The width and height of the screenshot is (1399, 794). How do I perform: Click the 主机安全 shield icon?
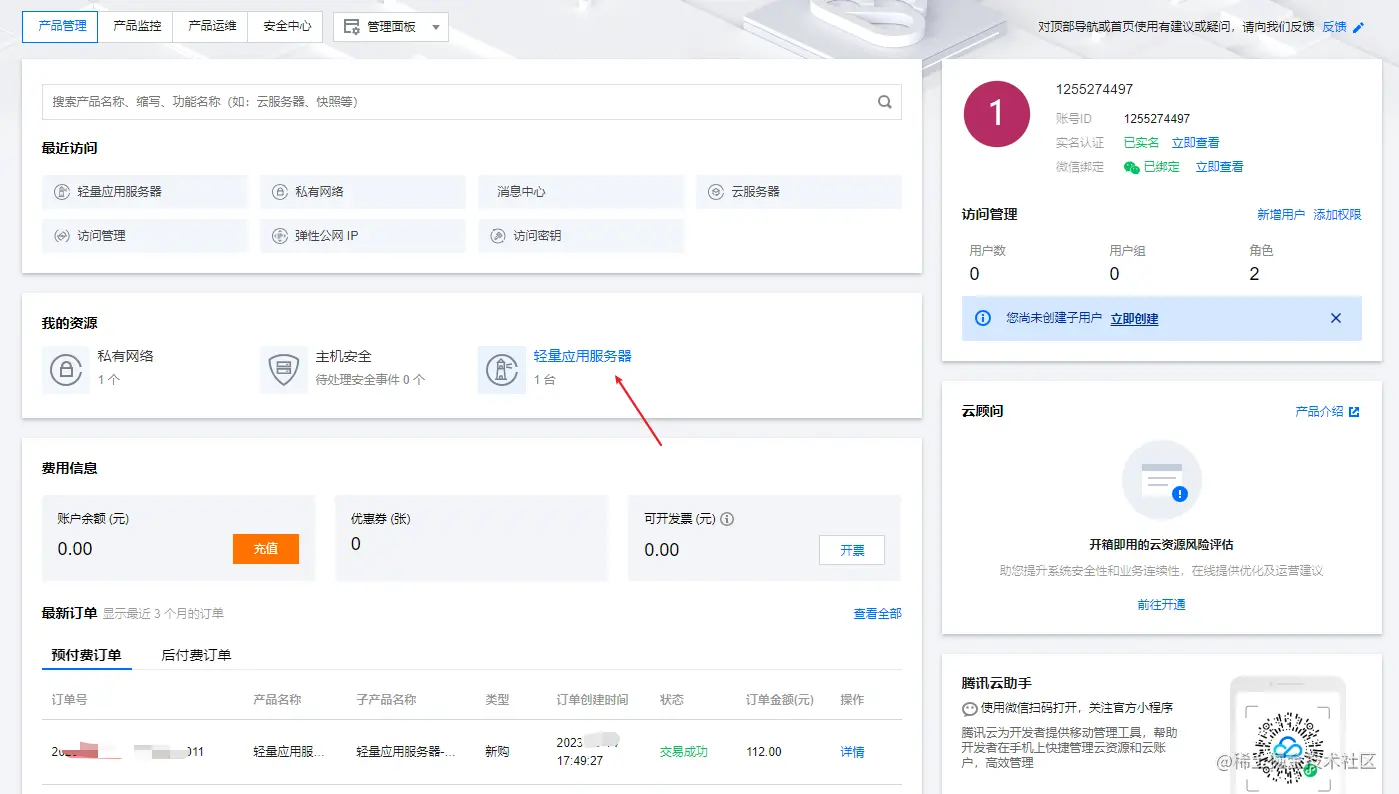(x=284, y=370)
